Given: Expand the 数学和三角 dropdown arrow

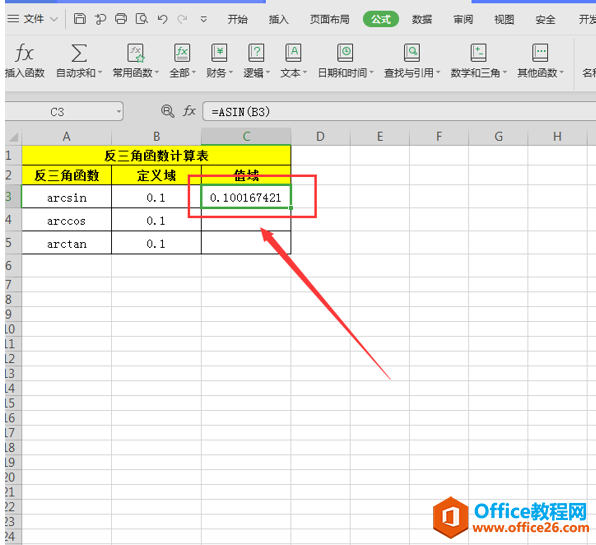Looking at the screenshot, I should (505, 72).
